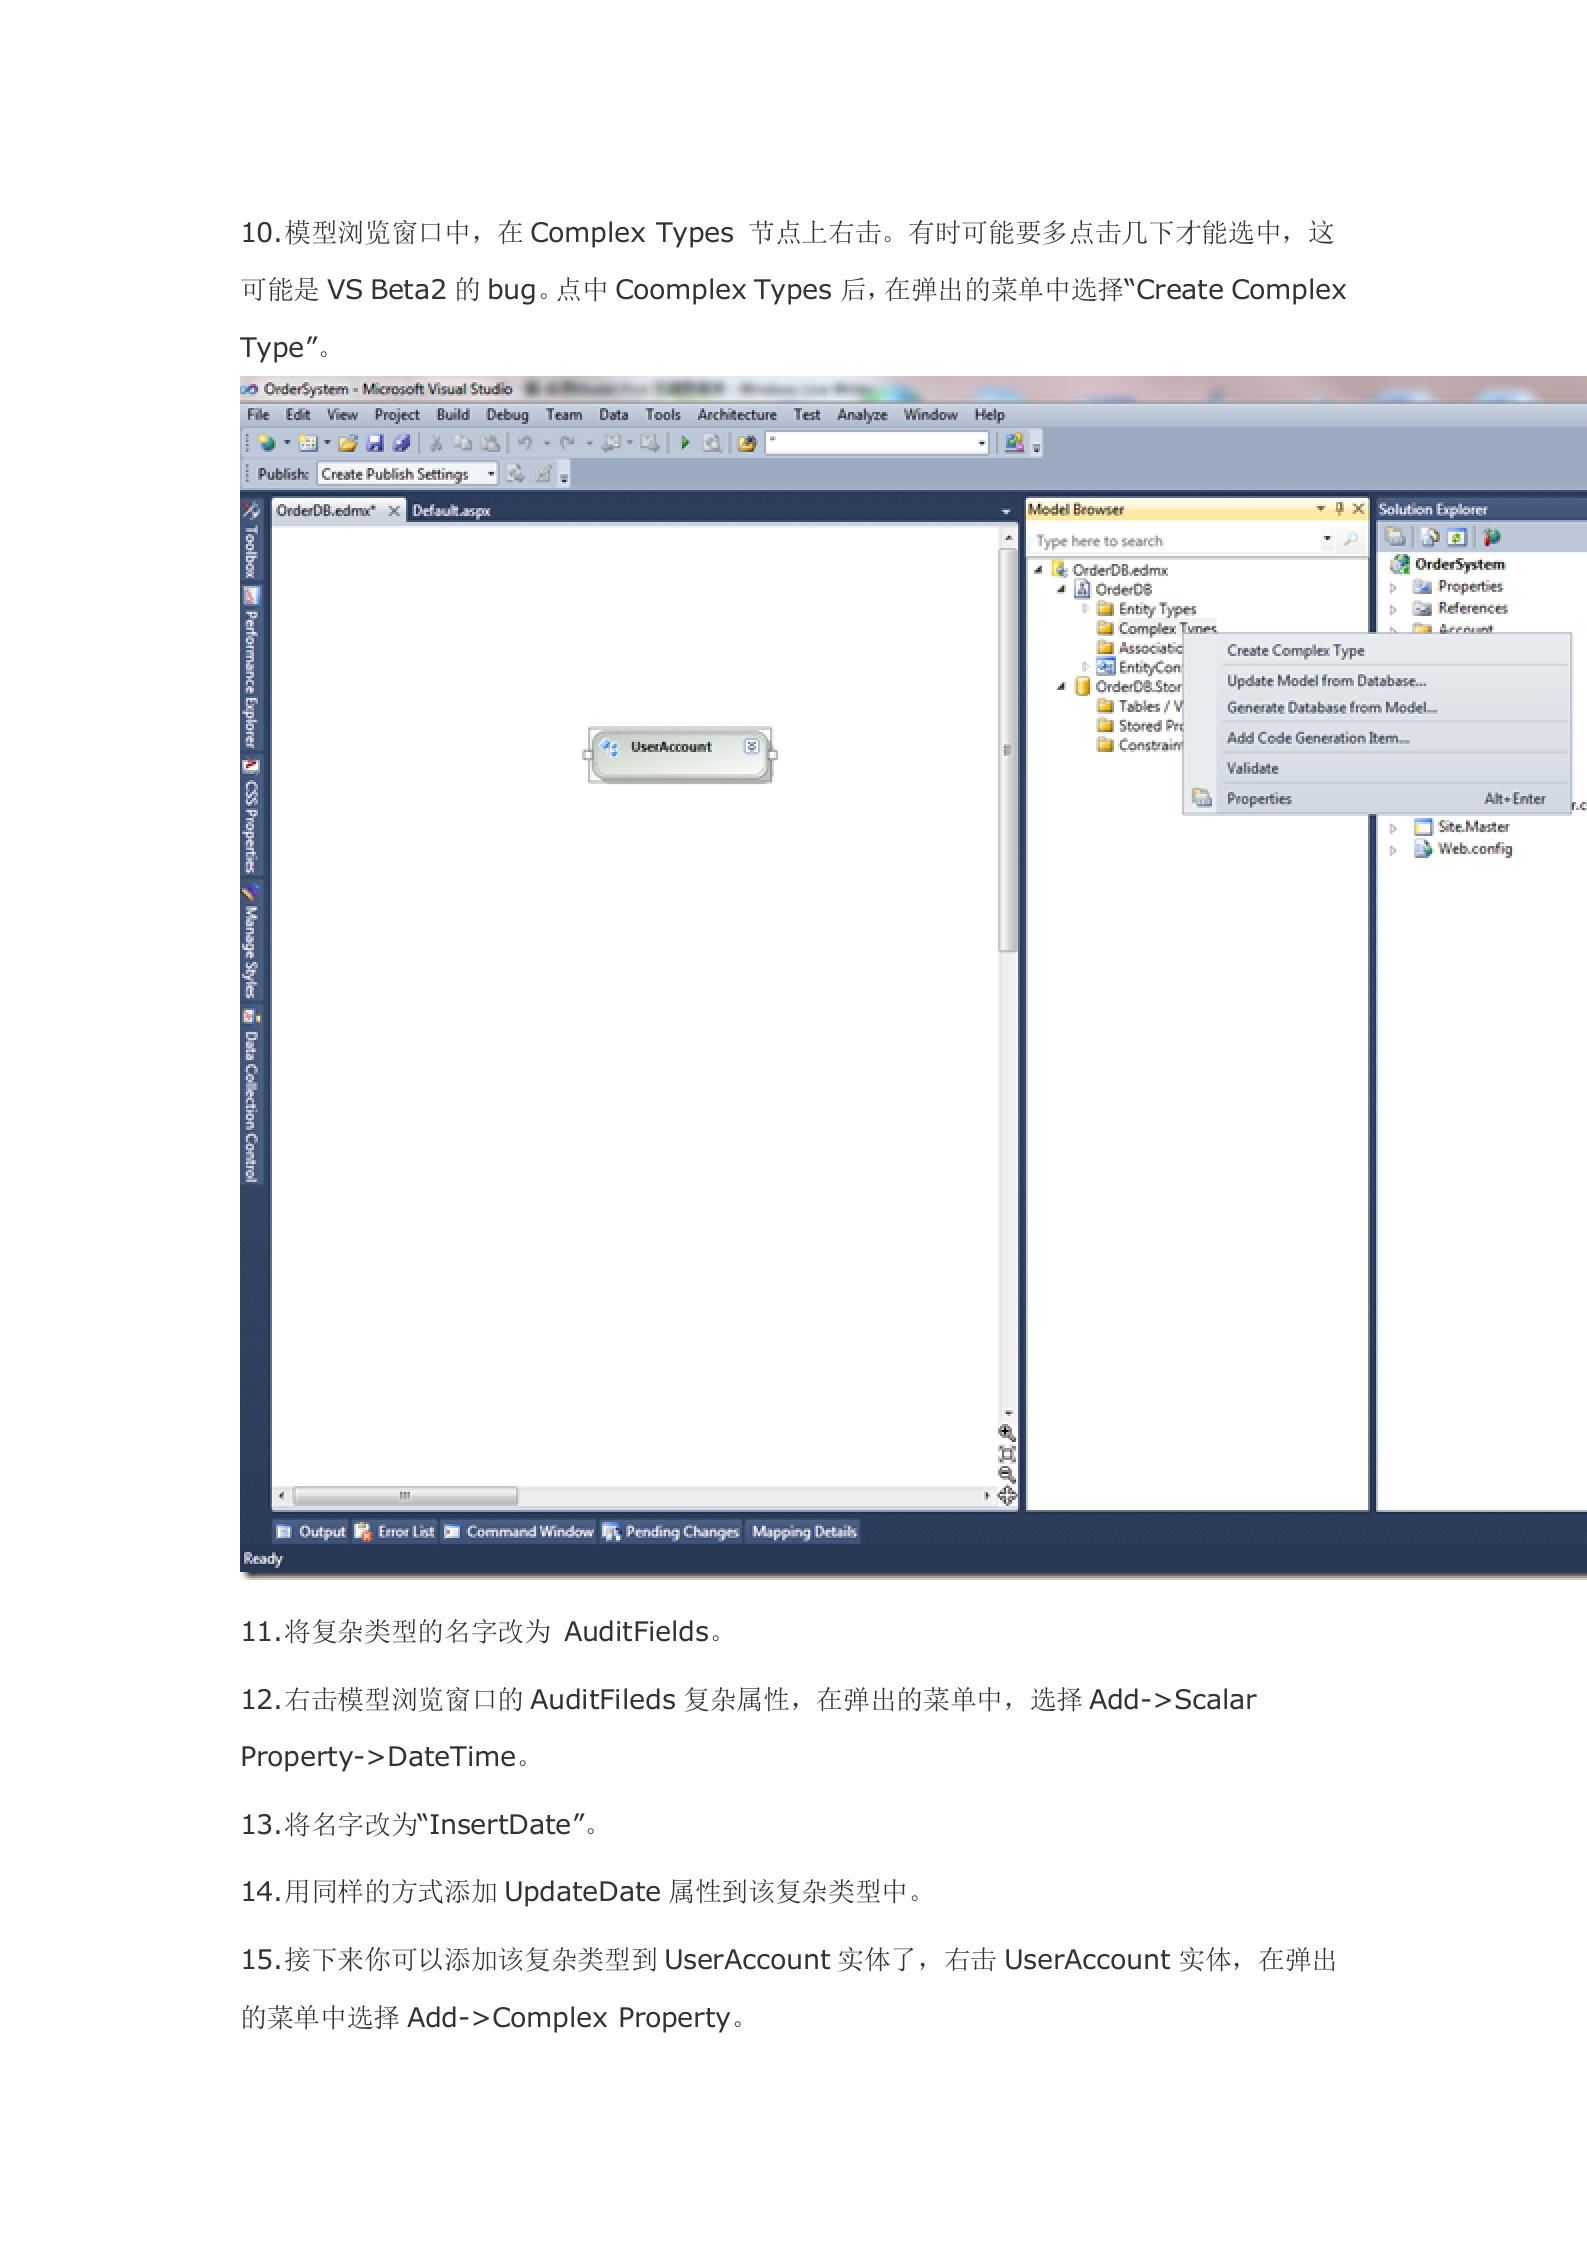Click the green Start Debugging arrow
Screen dimensions: 1587x2245
(685, 443)
